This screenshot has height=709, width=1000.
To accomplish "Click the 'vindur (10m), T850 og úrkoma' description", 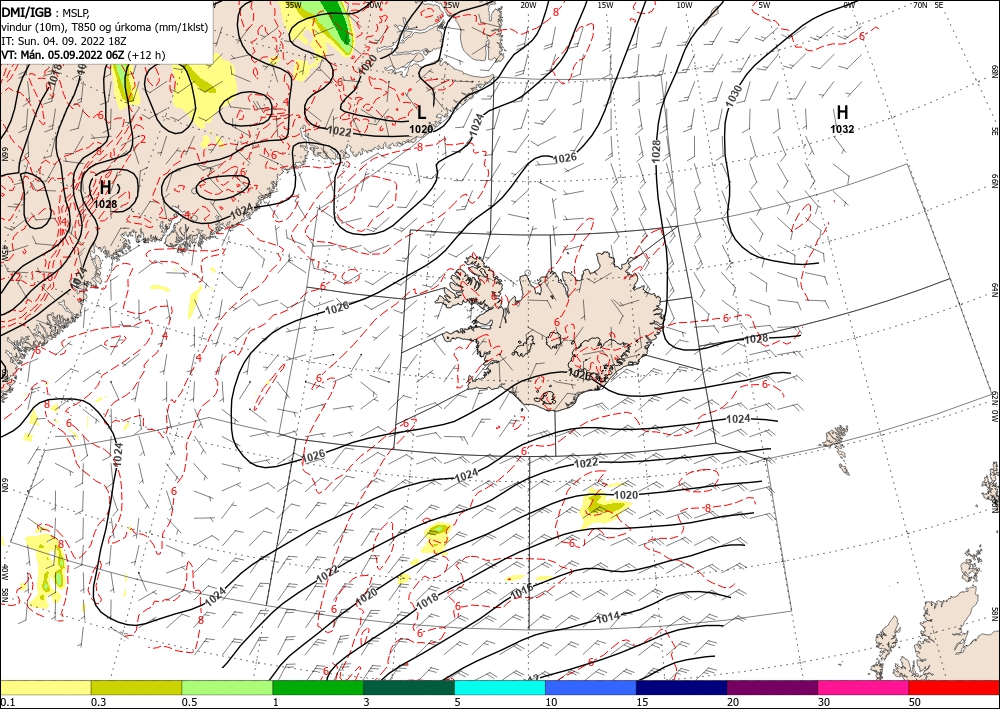I will 104,27.
